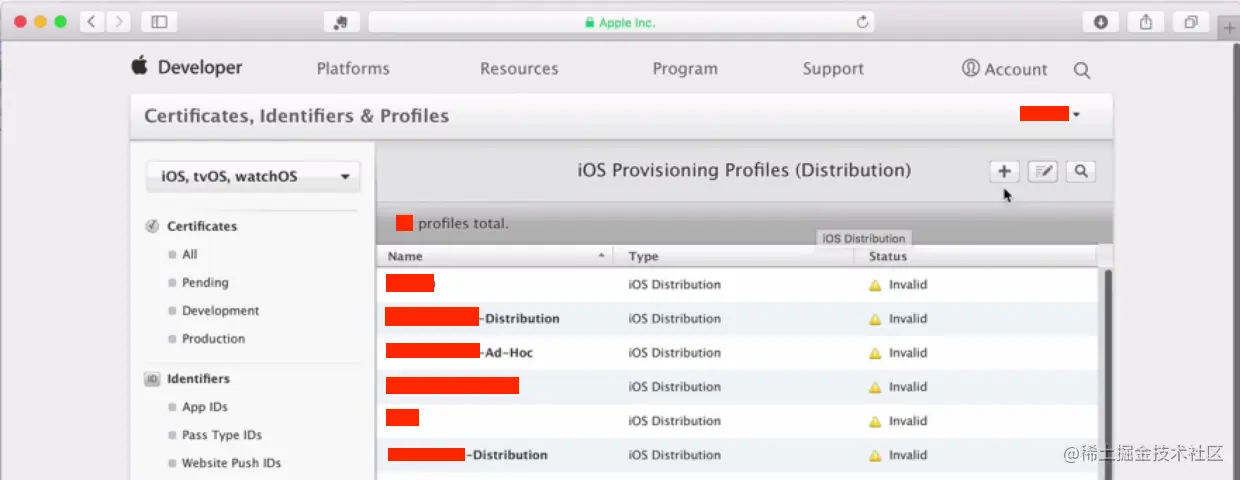Image resolution: width=1240 pixels, height=480 pixels.
Task: Click the Share button in Safari
Action: [x=1146, y=22]
